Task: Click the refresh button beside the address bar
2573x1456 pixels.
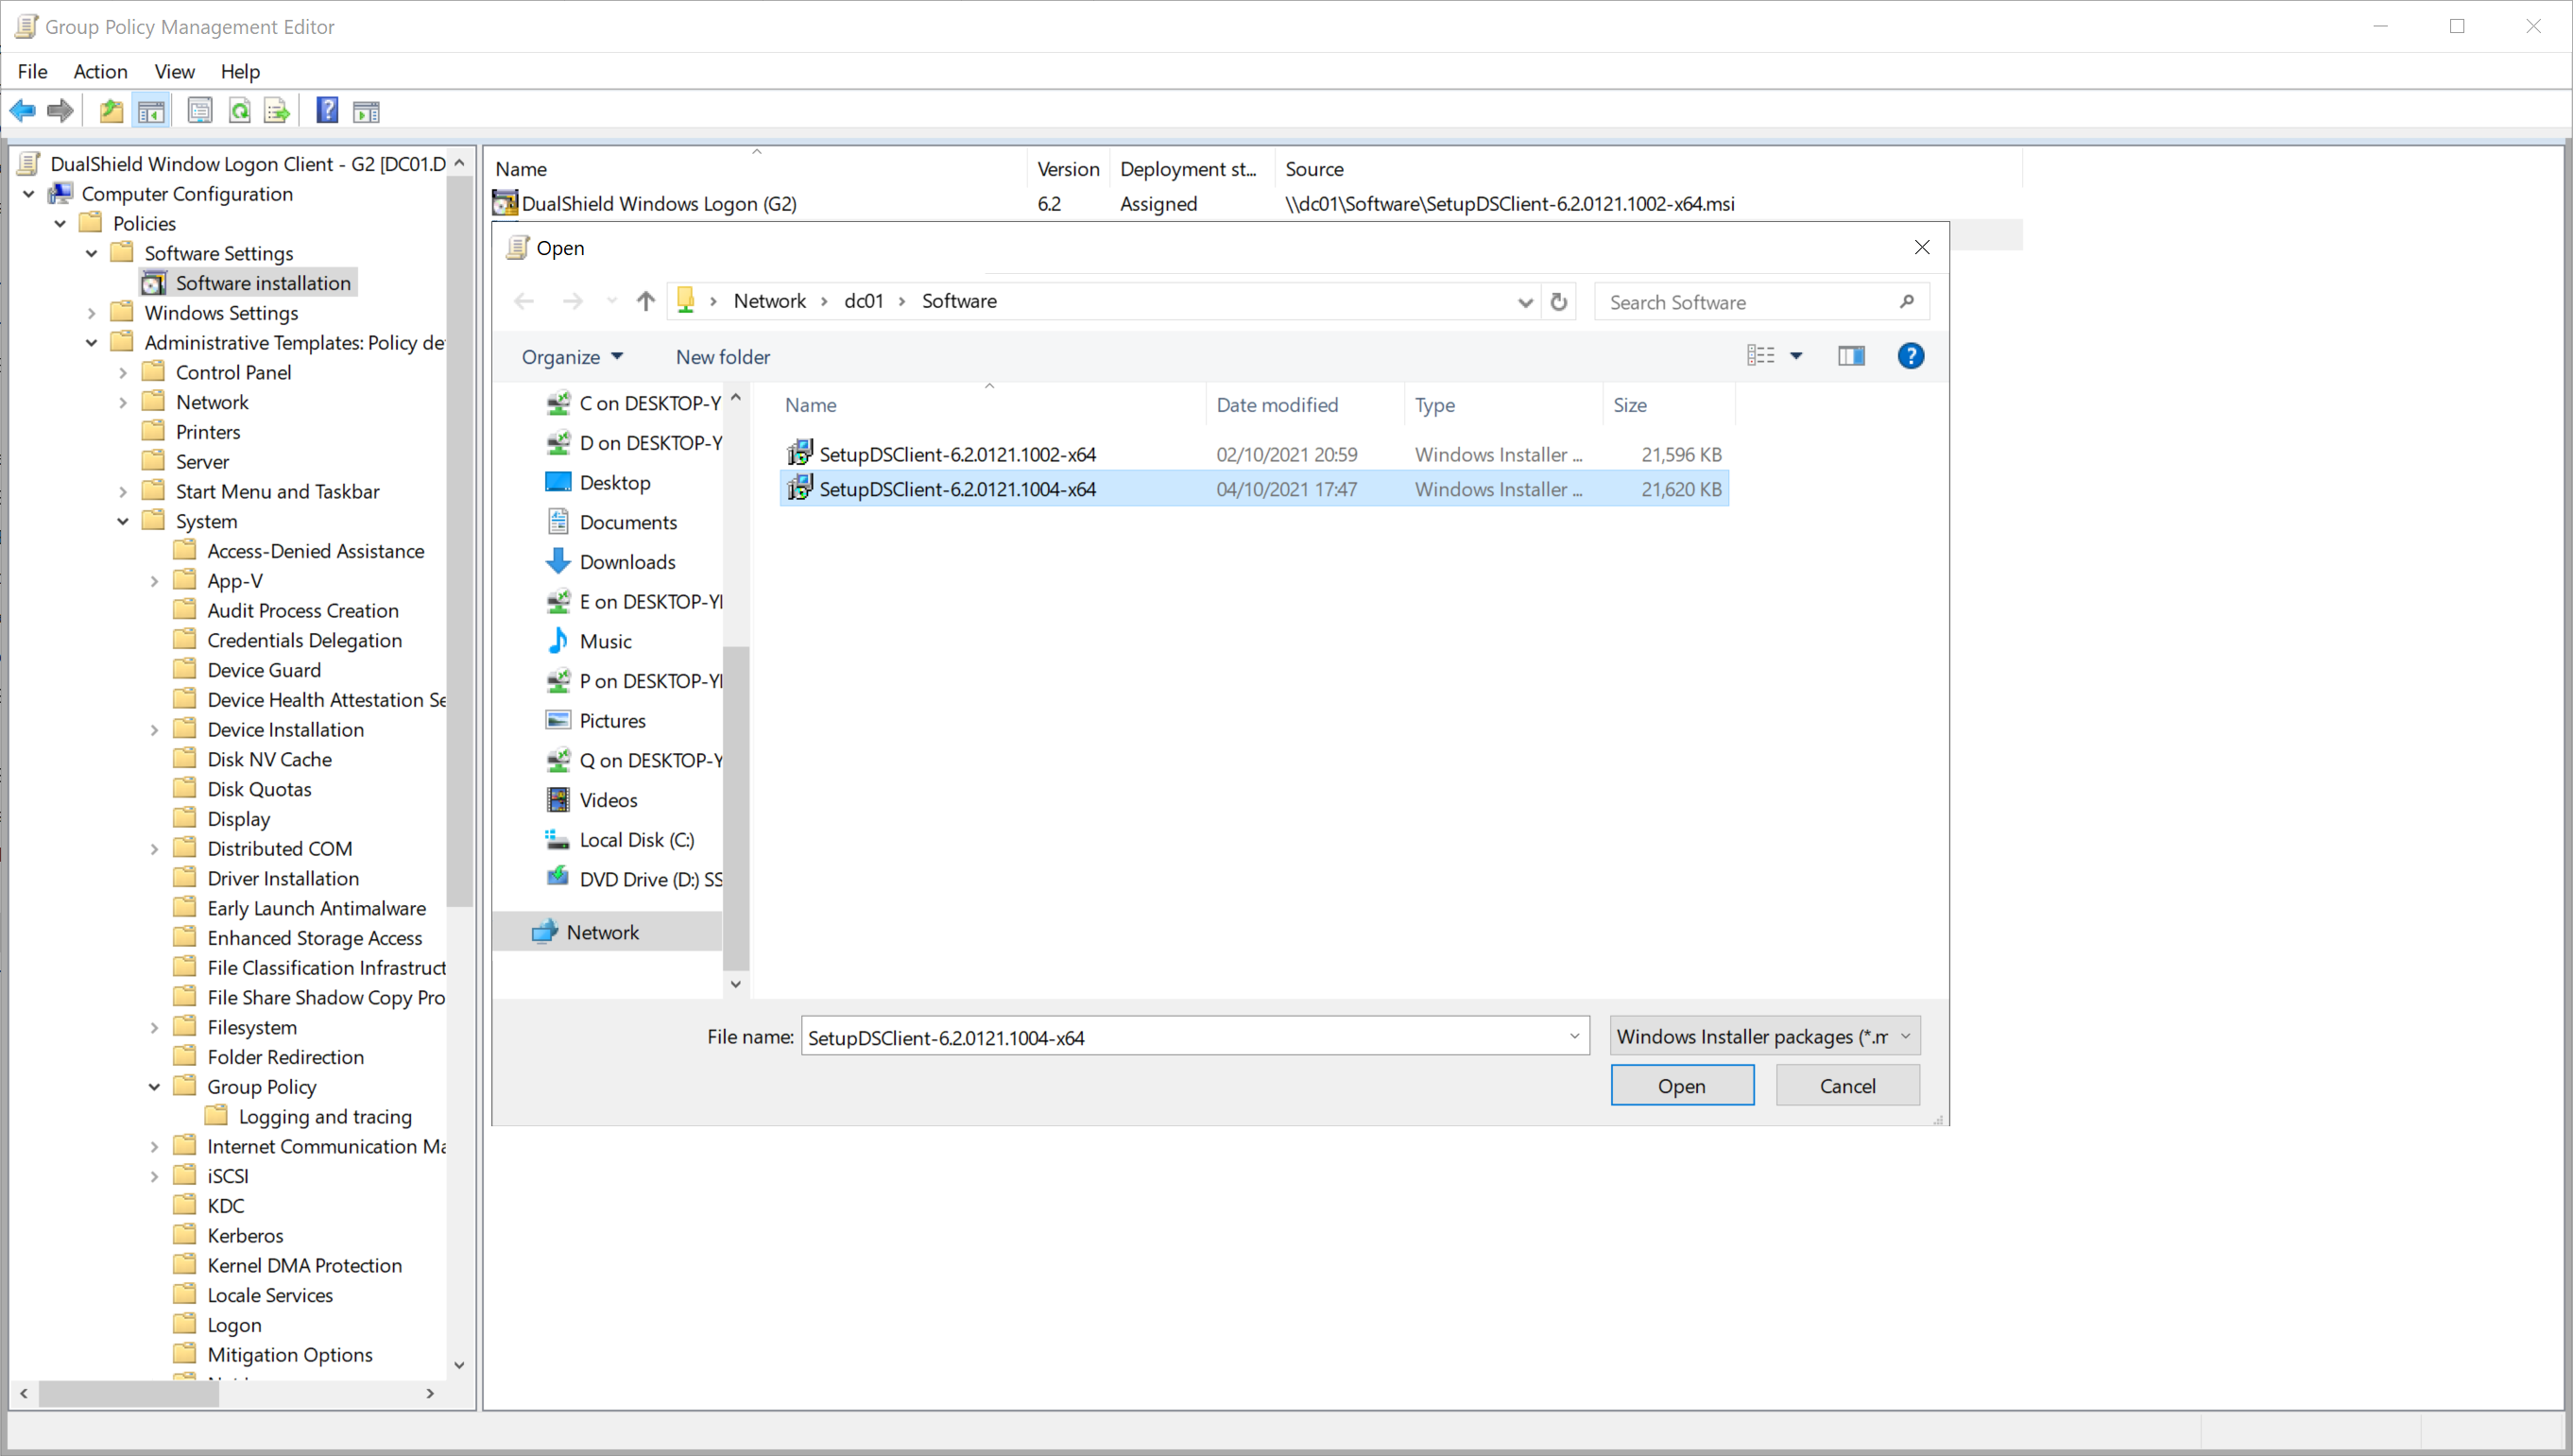Action: [x=1558, y=302]
